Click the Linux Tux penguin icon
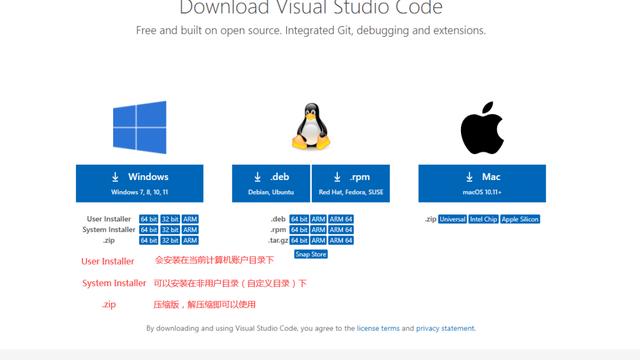The image size is (640, 360). pos(311,126)
